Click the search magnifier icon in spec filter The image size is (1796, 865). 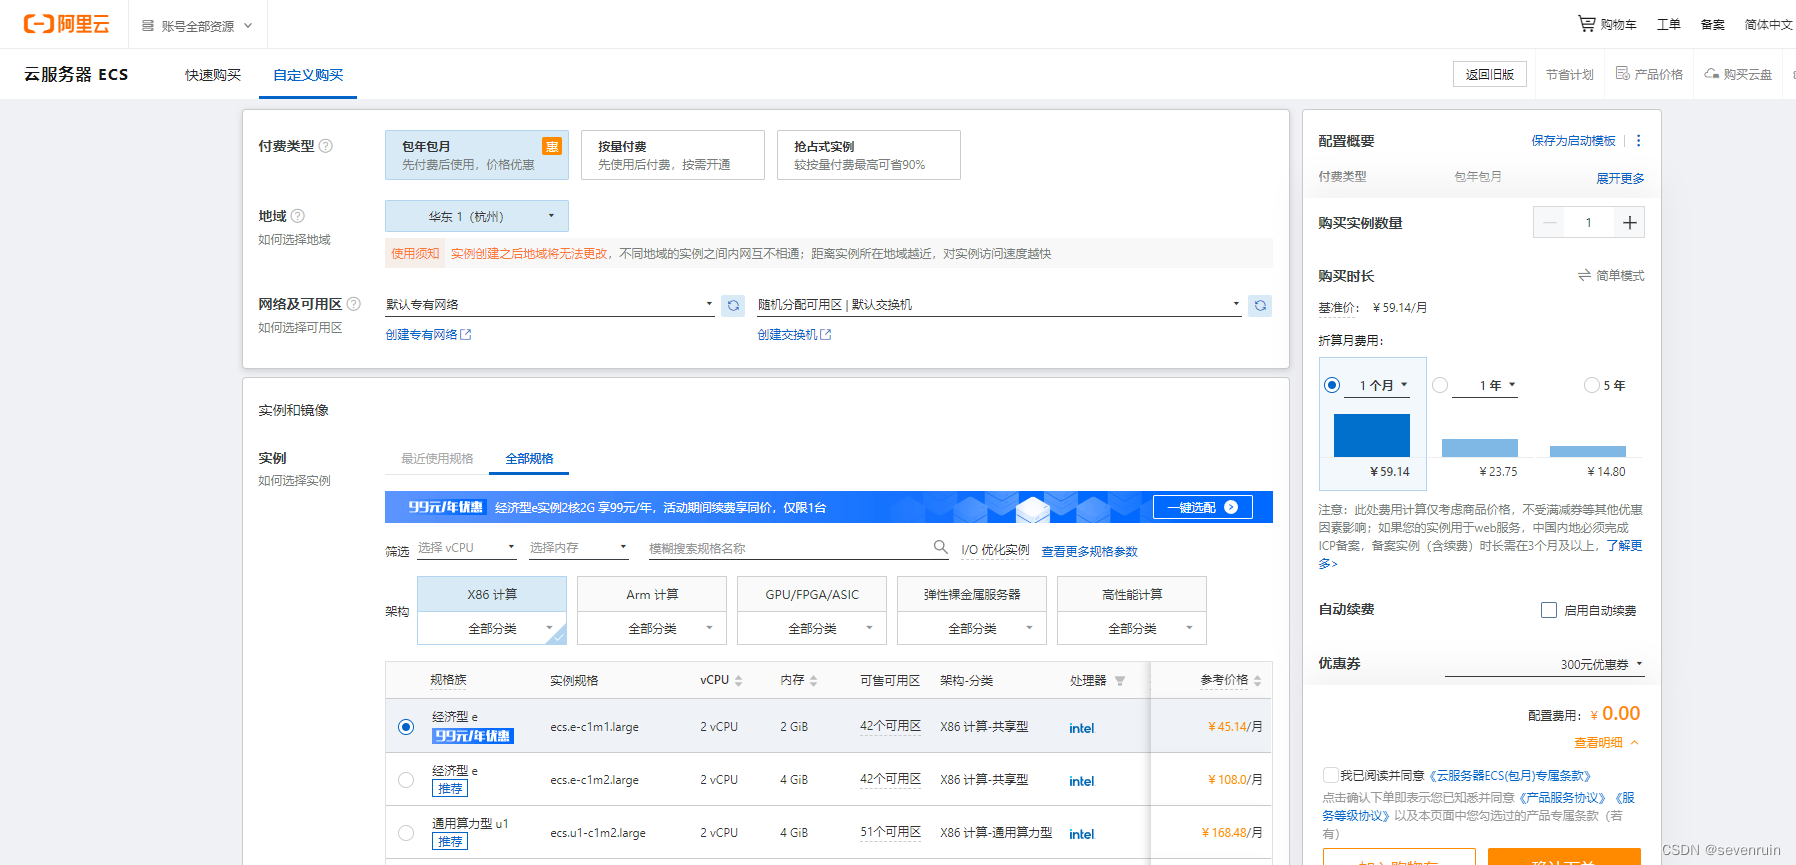pyautogui.click(x=940, y=547)
